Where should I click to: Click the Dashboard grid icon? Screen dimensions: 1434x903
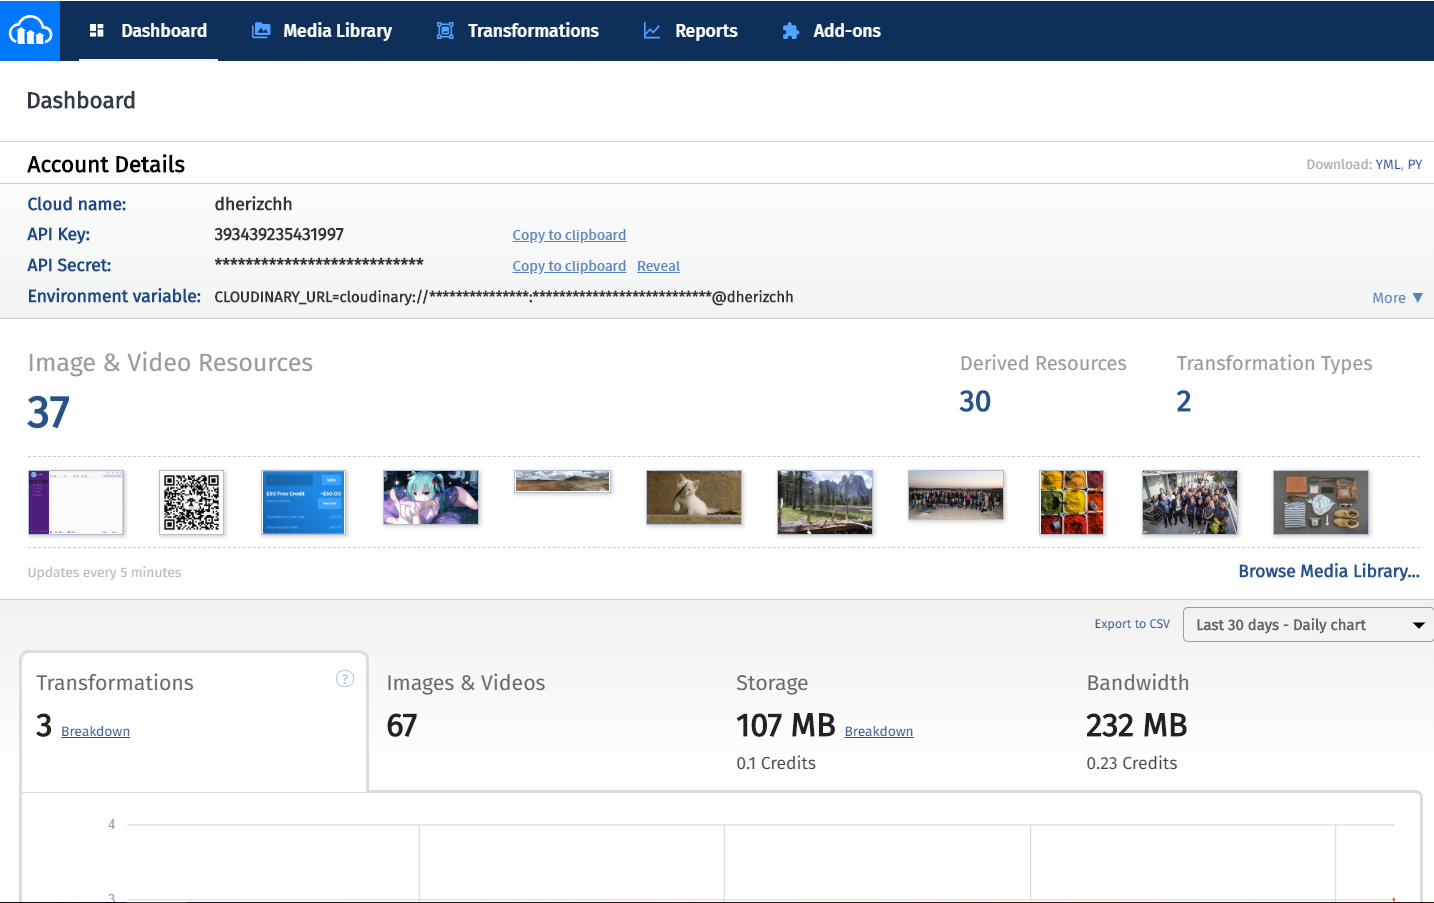click(97, 31)
